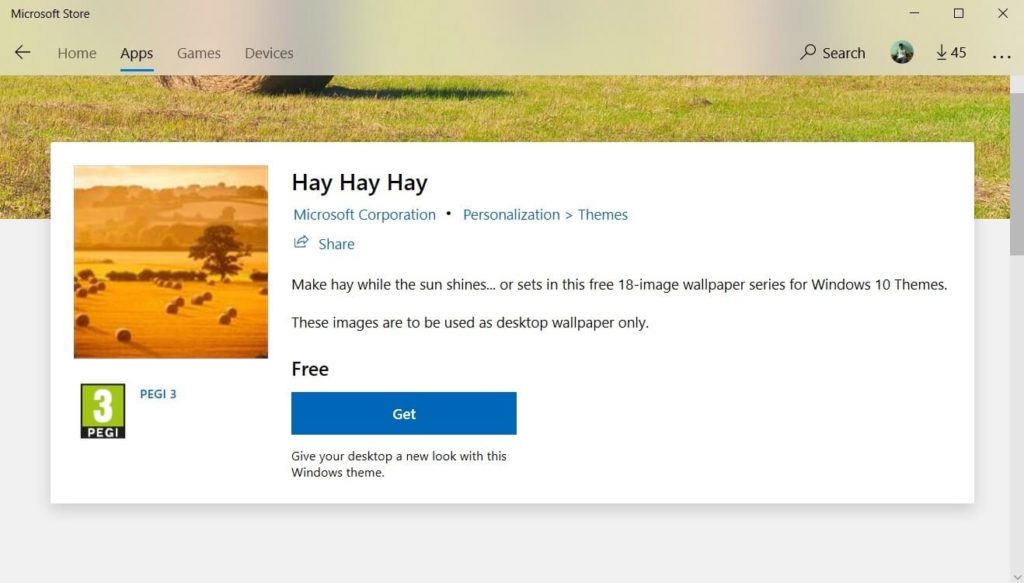Select the Apps tab
Image resolution: width=1024 pixels, height=583 pixels.
tap(136, 53)
